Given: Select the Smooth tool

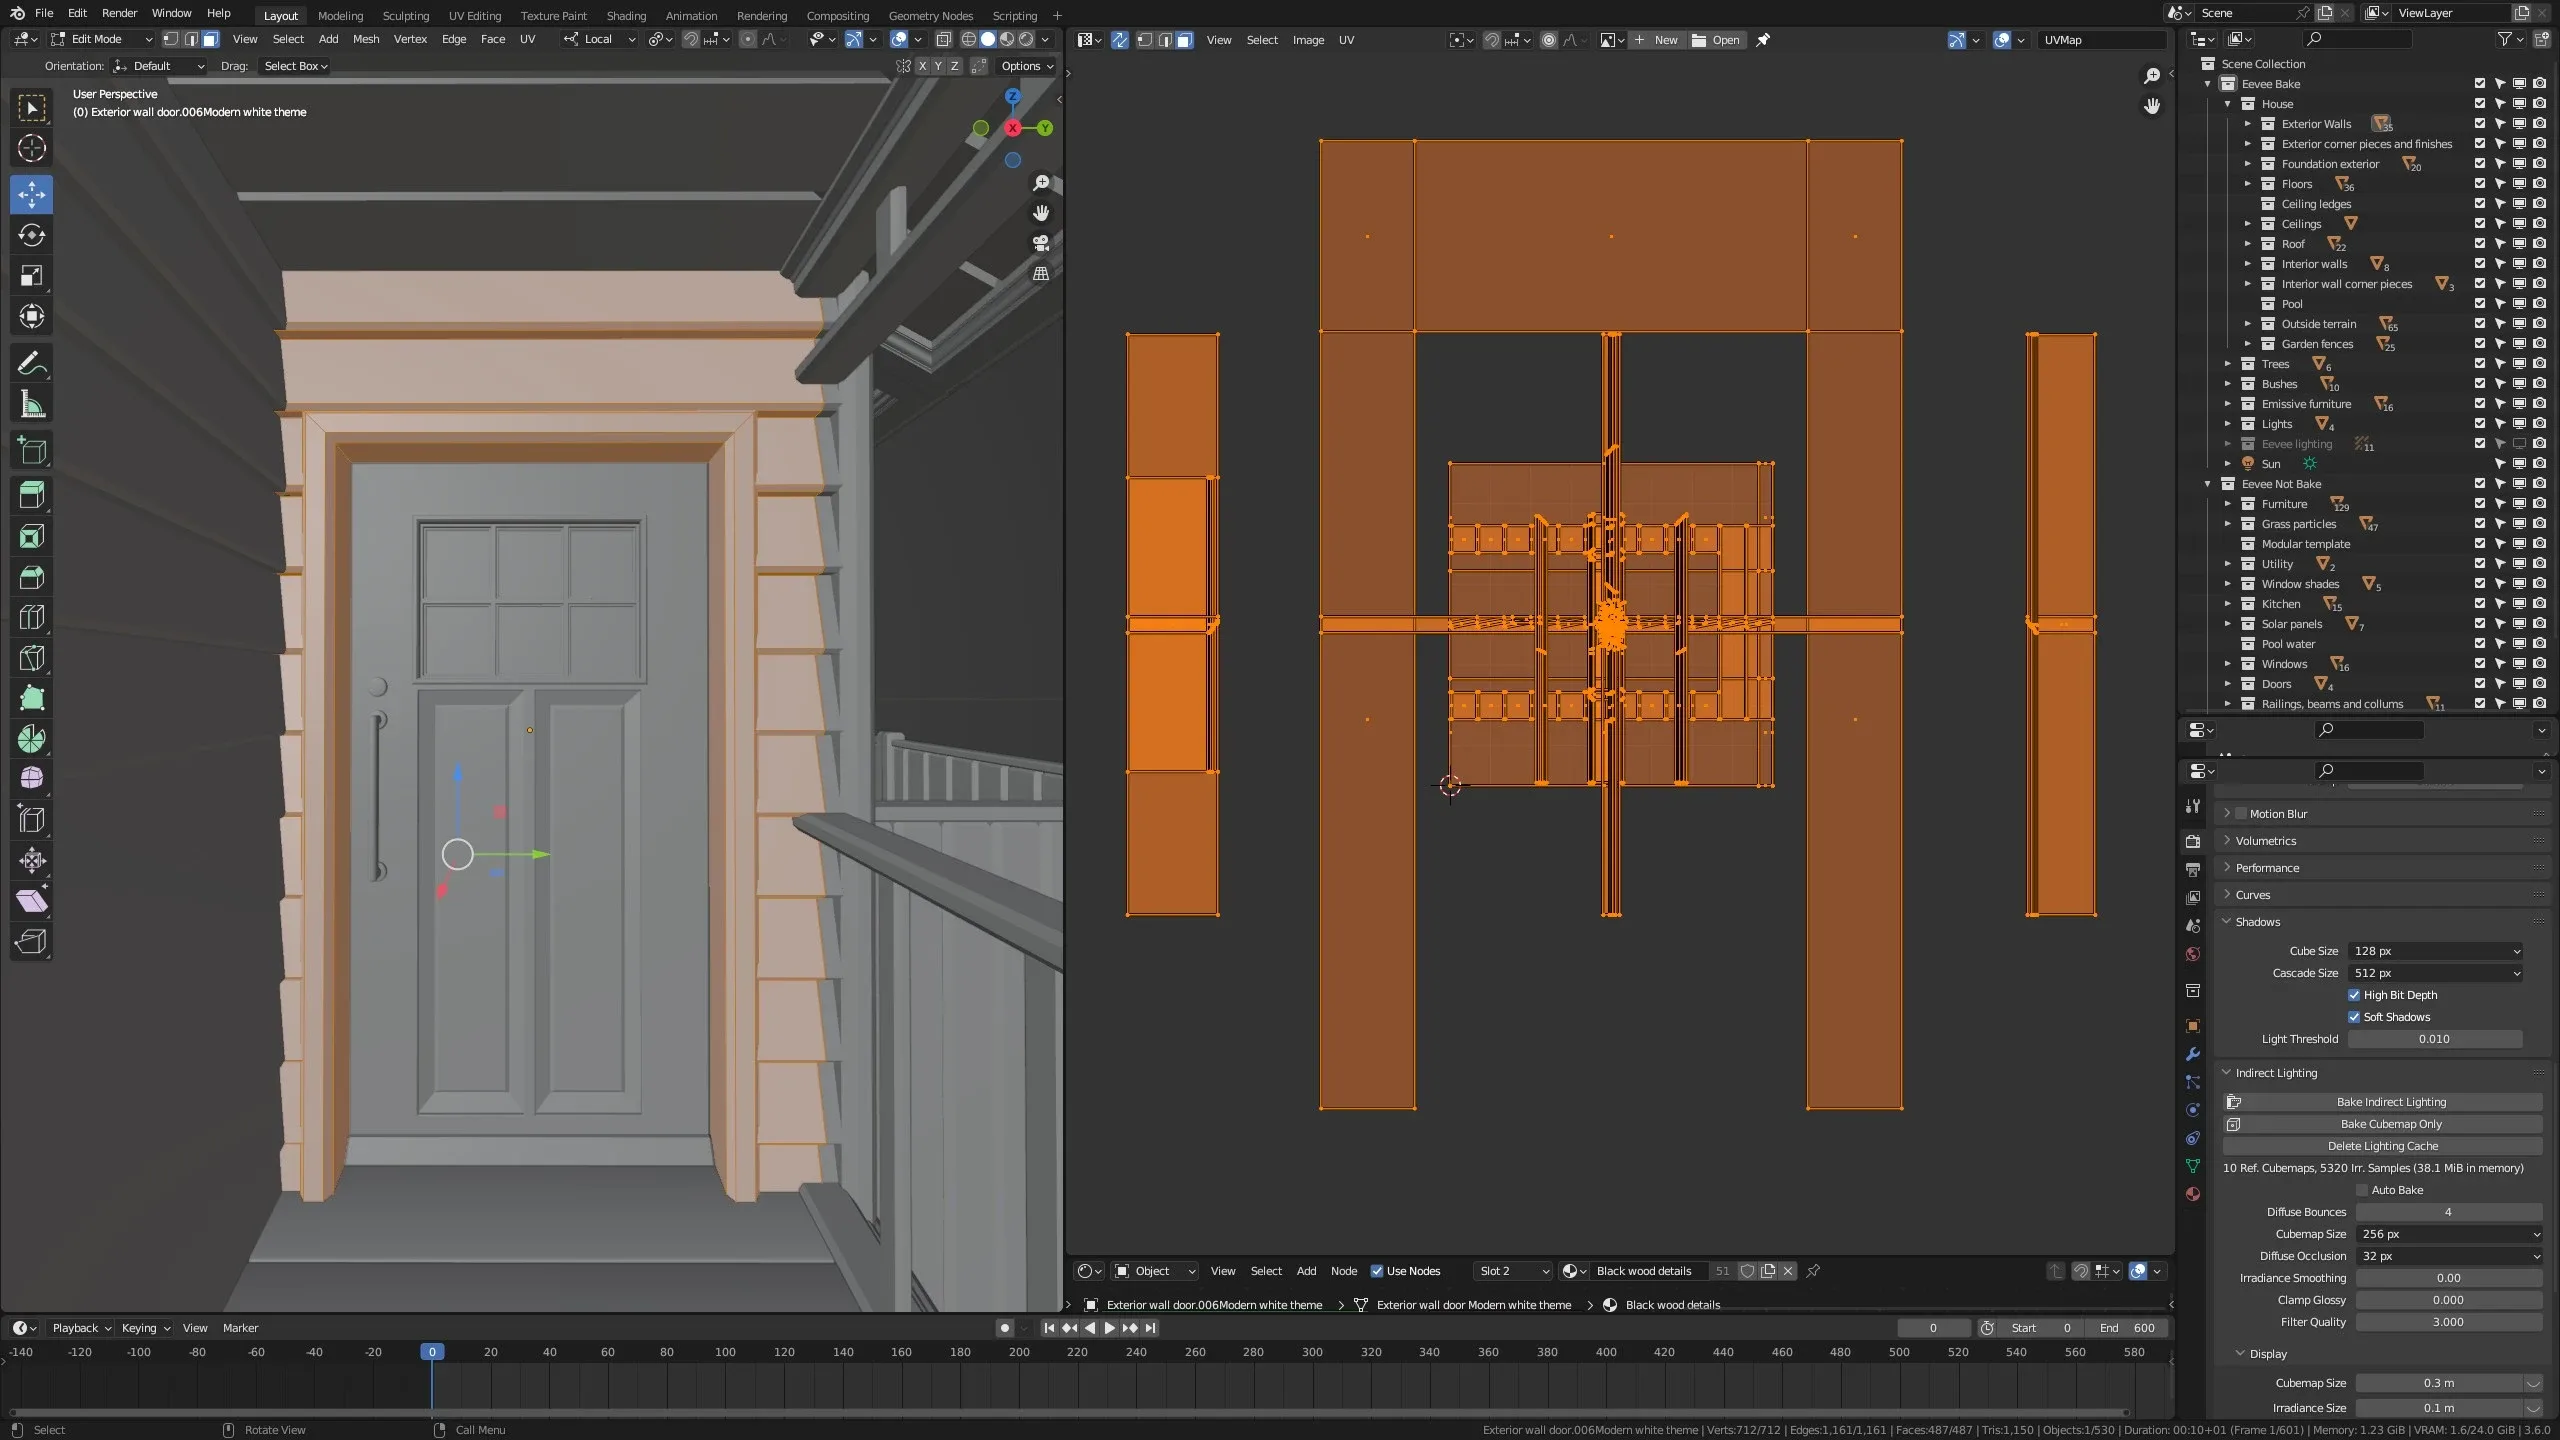Looking at the screenshot, I should (31, 779).
